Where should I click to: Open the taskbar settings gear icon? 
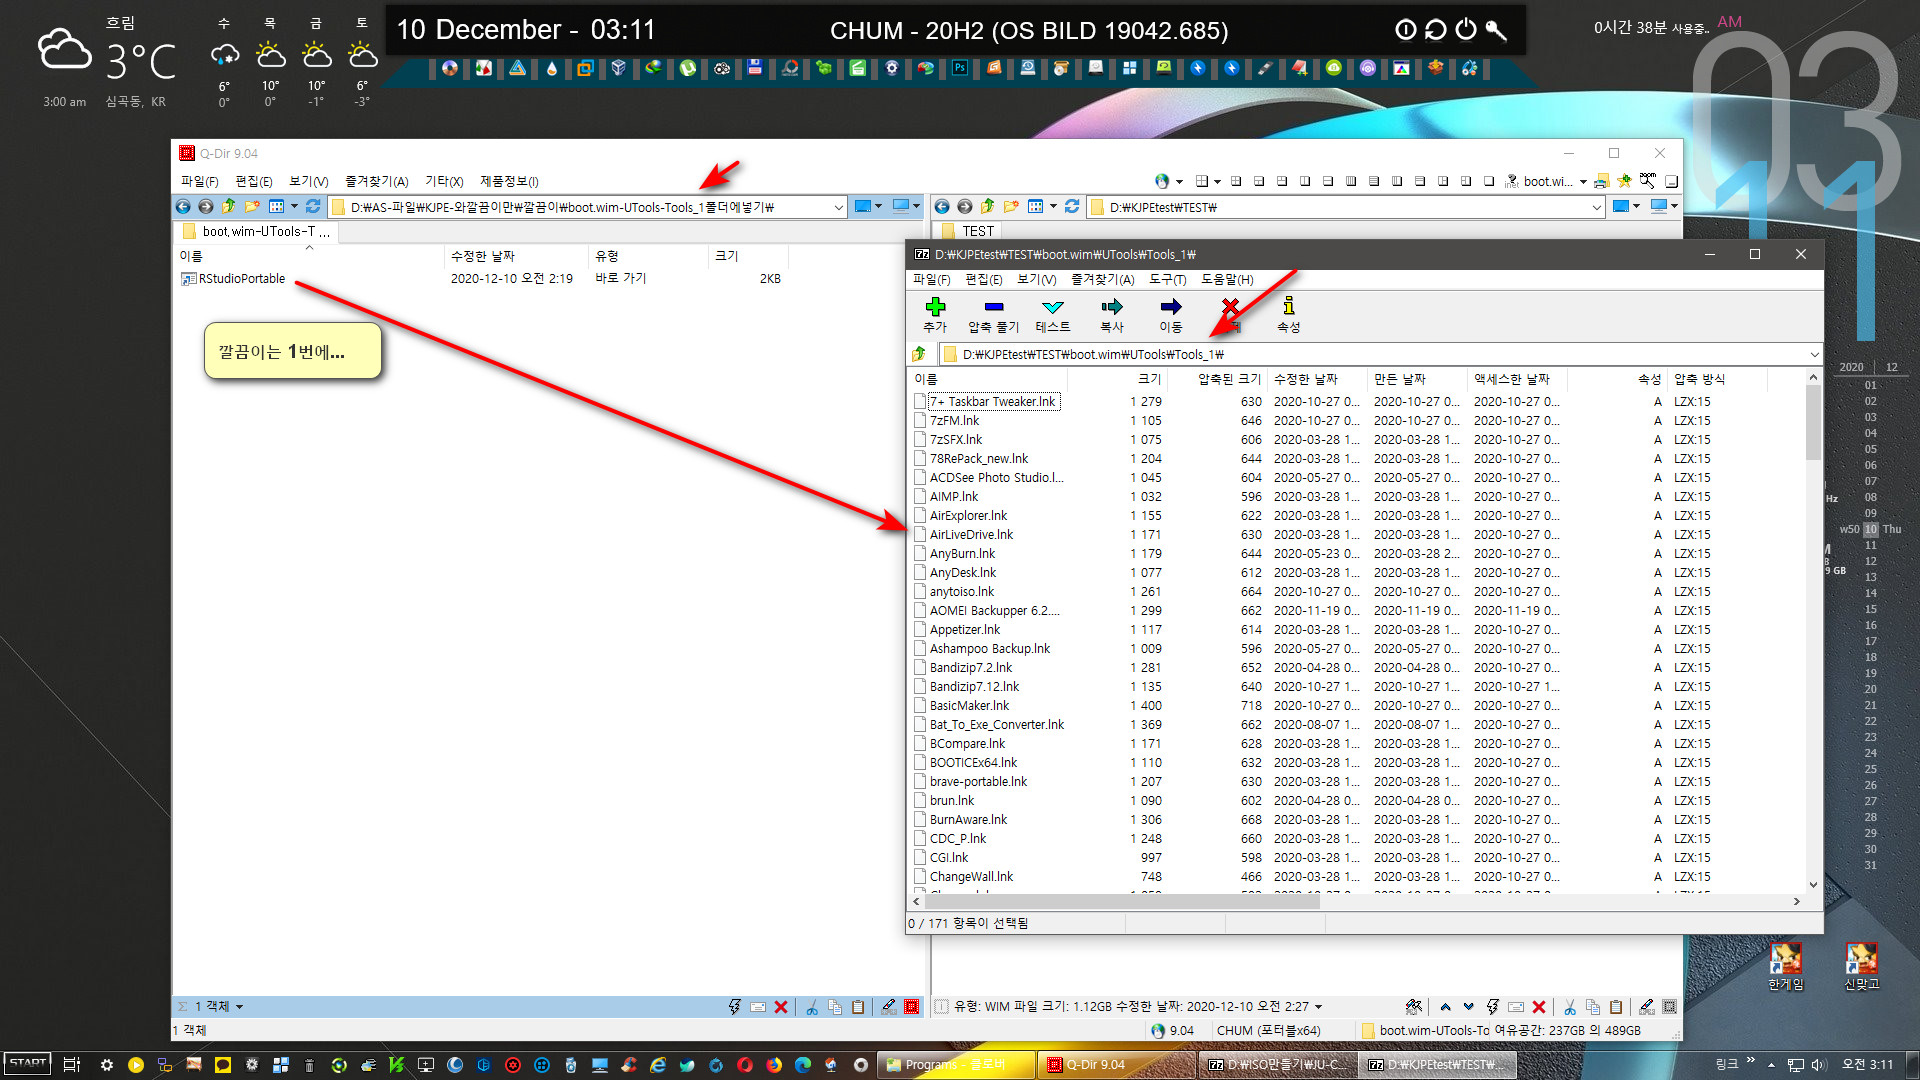click(x=107, y=1065)
